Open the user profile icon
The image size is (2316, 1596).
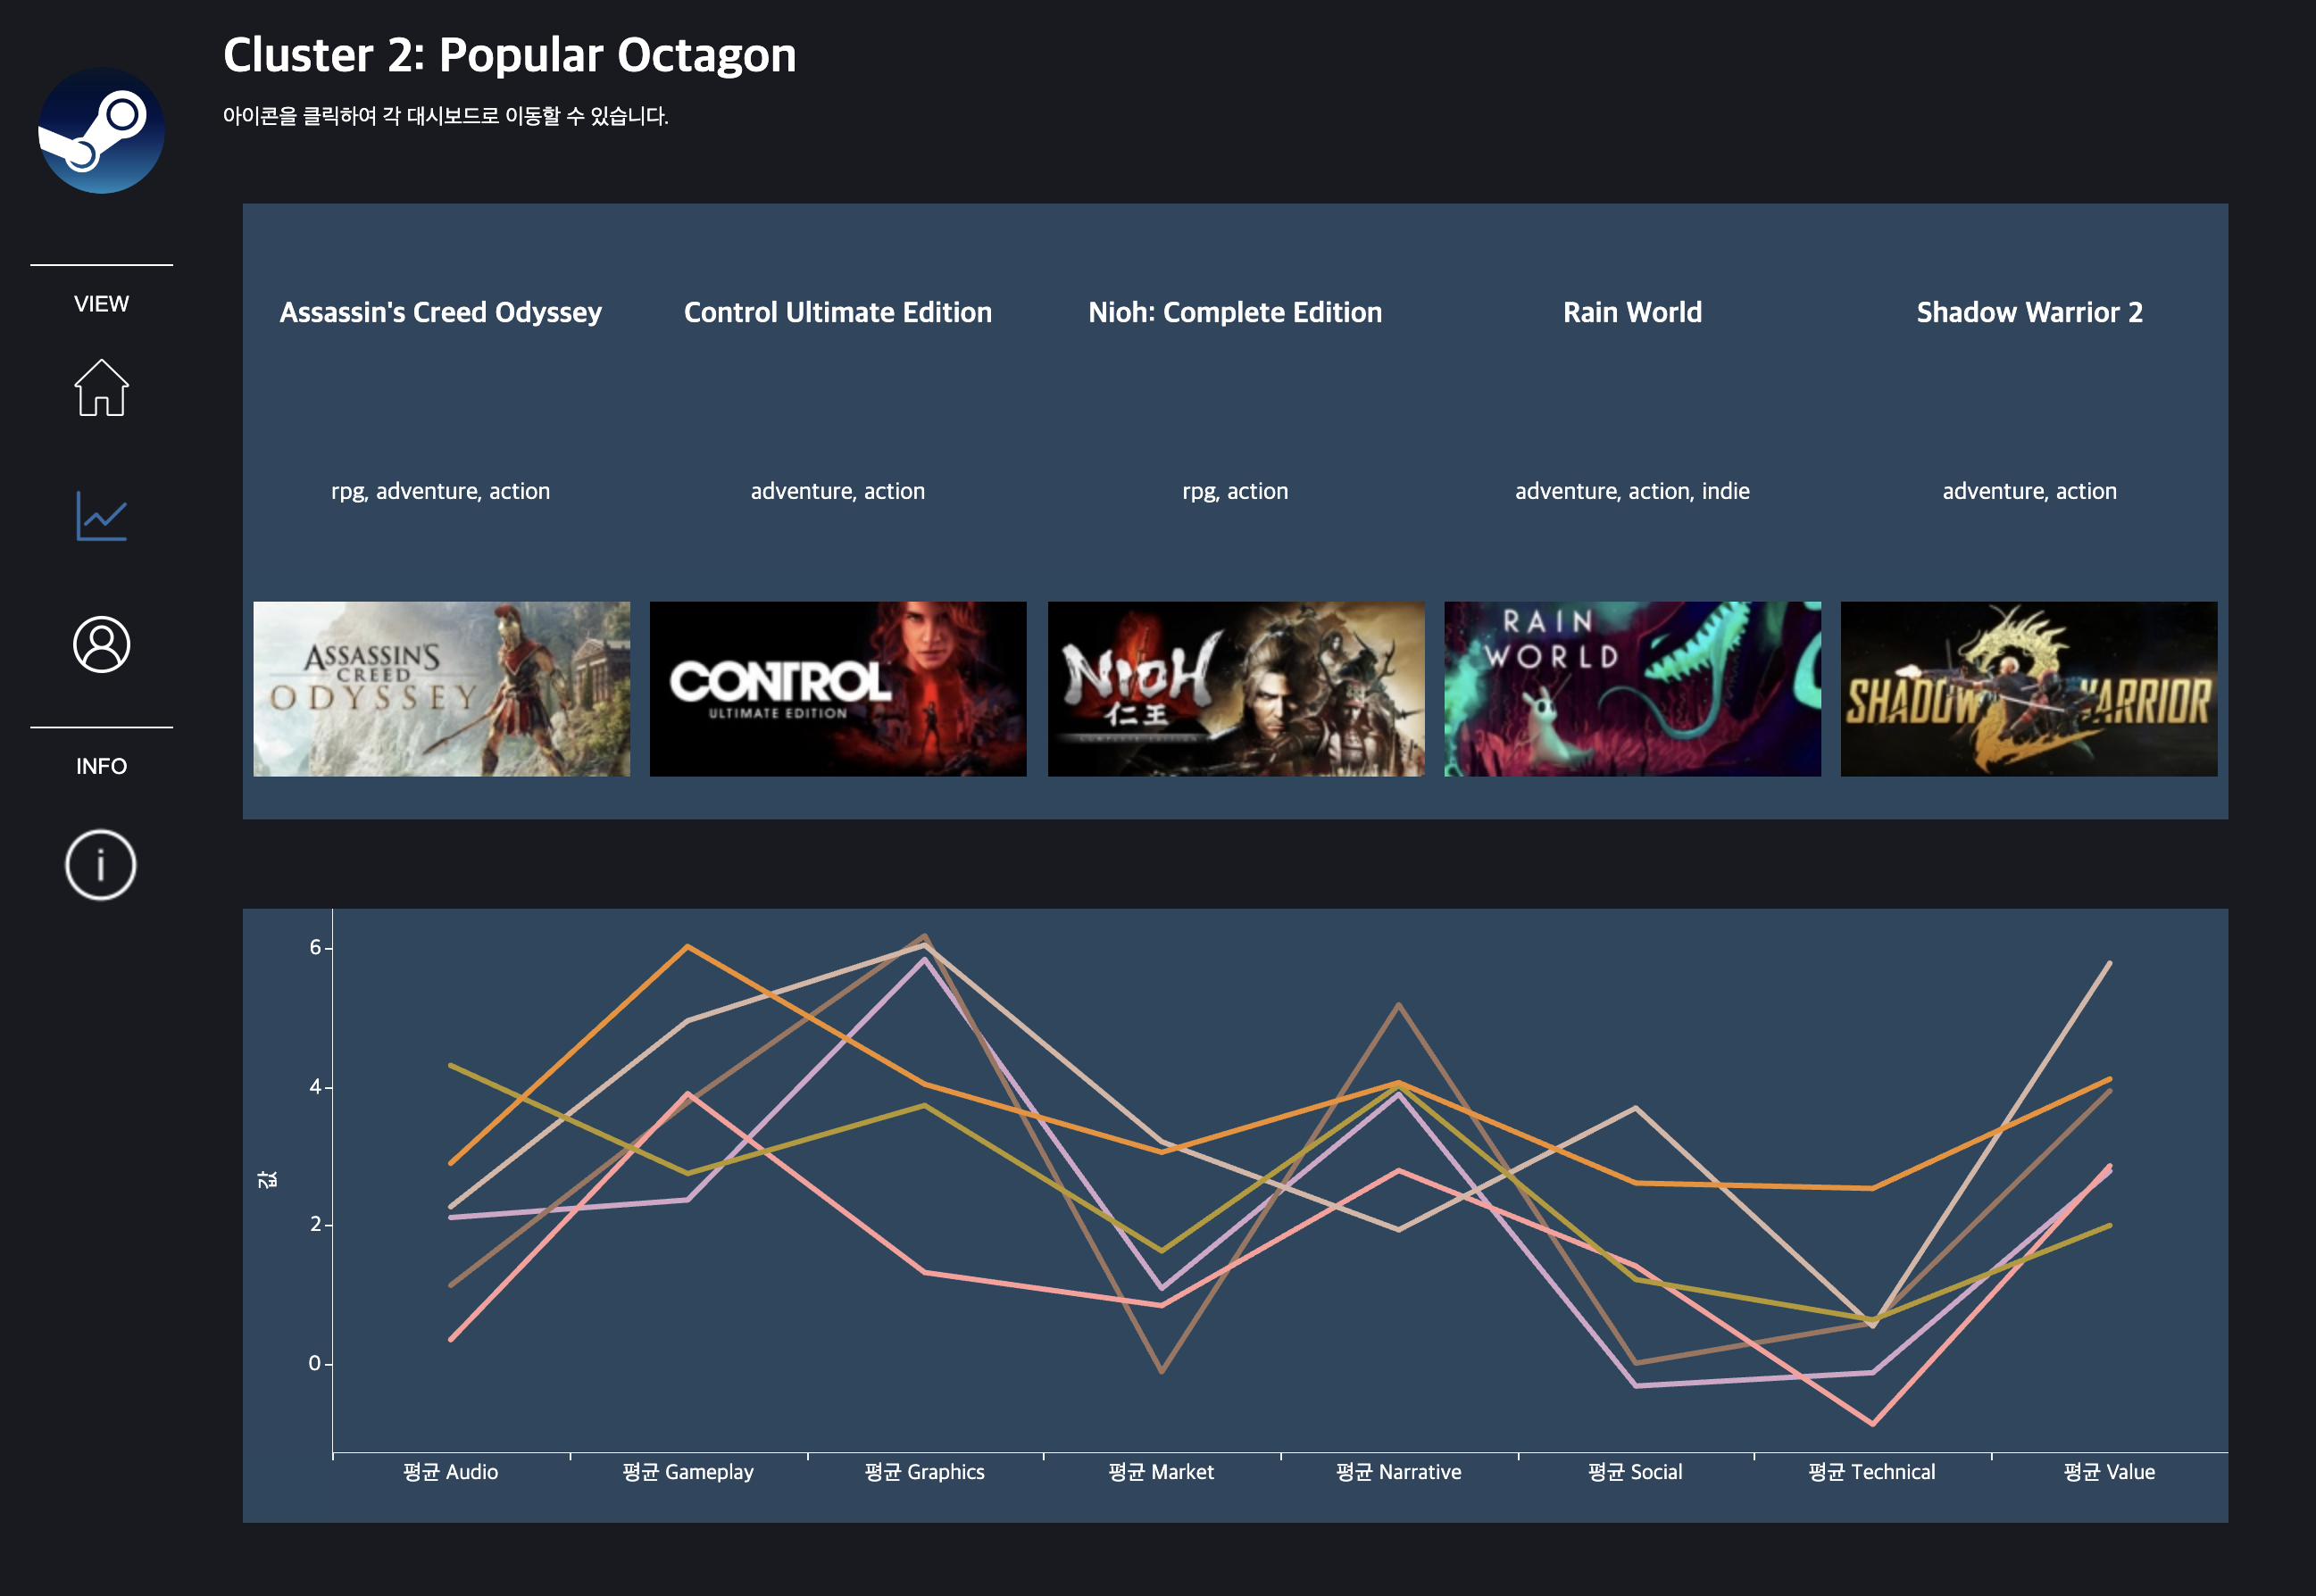(x=101, y=644)
